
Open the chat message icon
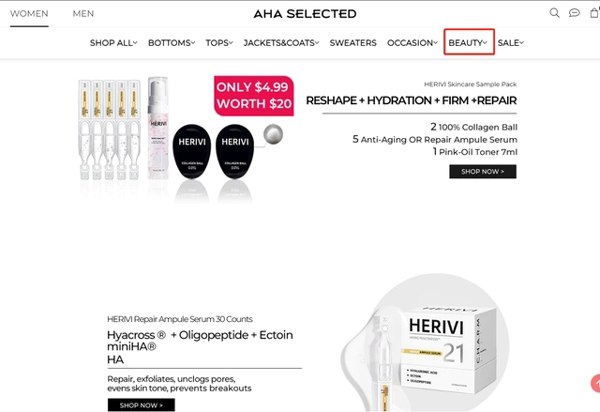[x=574, y=13]
